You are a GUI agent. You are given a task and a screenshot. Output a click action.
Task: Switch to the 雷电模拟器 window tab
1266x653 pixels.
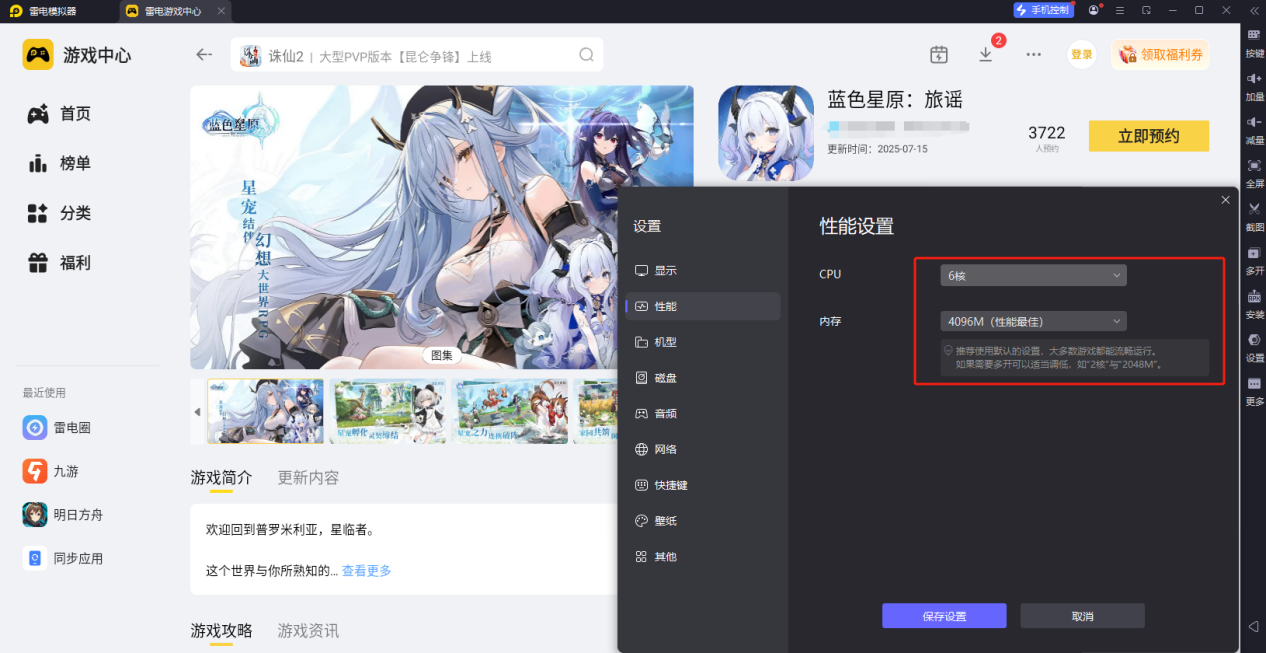tap(53, 11)
